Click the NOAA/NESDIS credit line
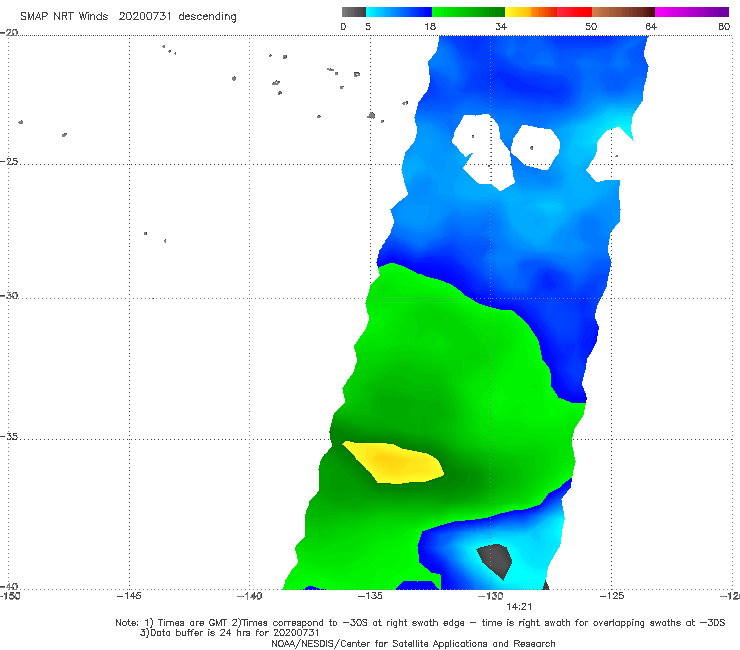Viewport: 740px width, 650px height. [413, 644]
